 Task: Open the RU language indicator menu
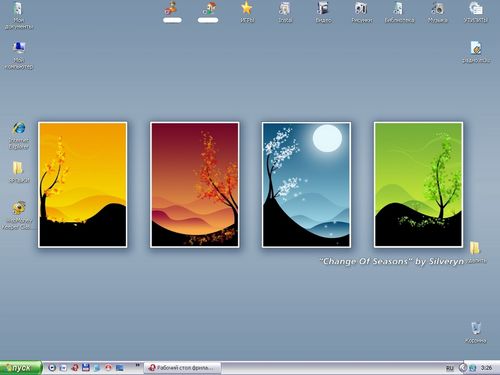(450, 368)
